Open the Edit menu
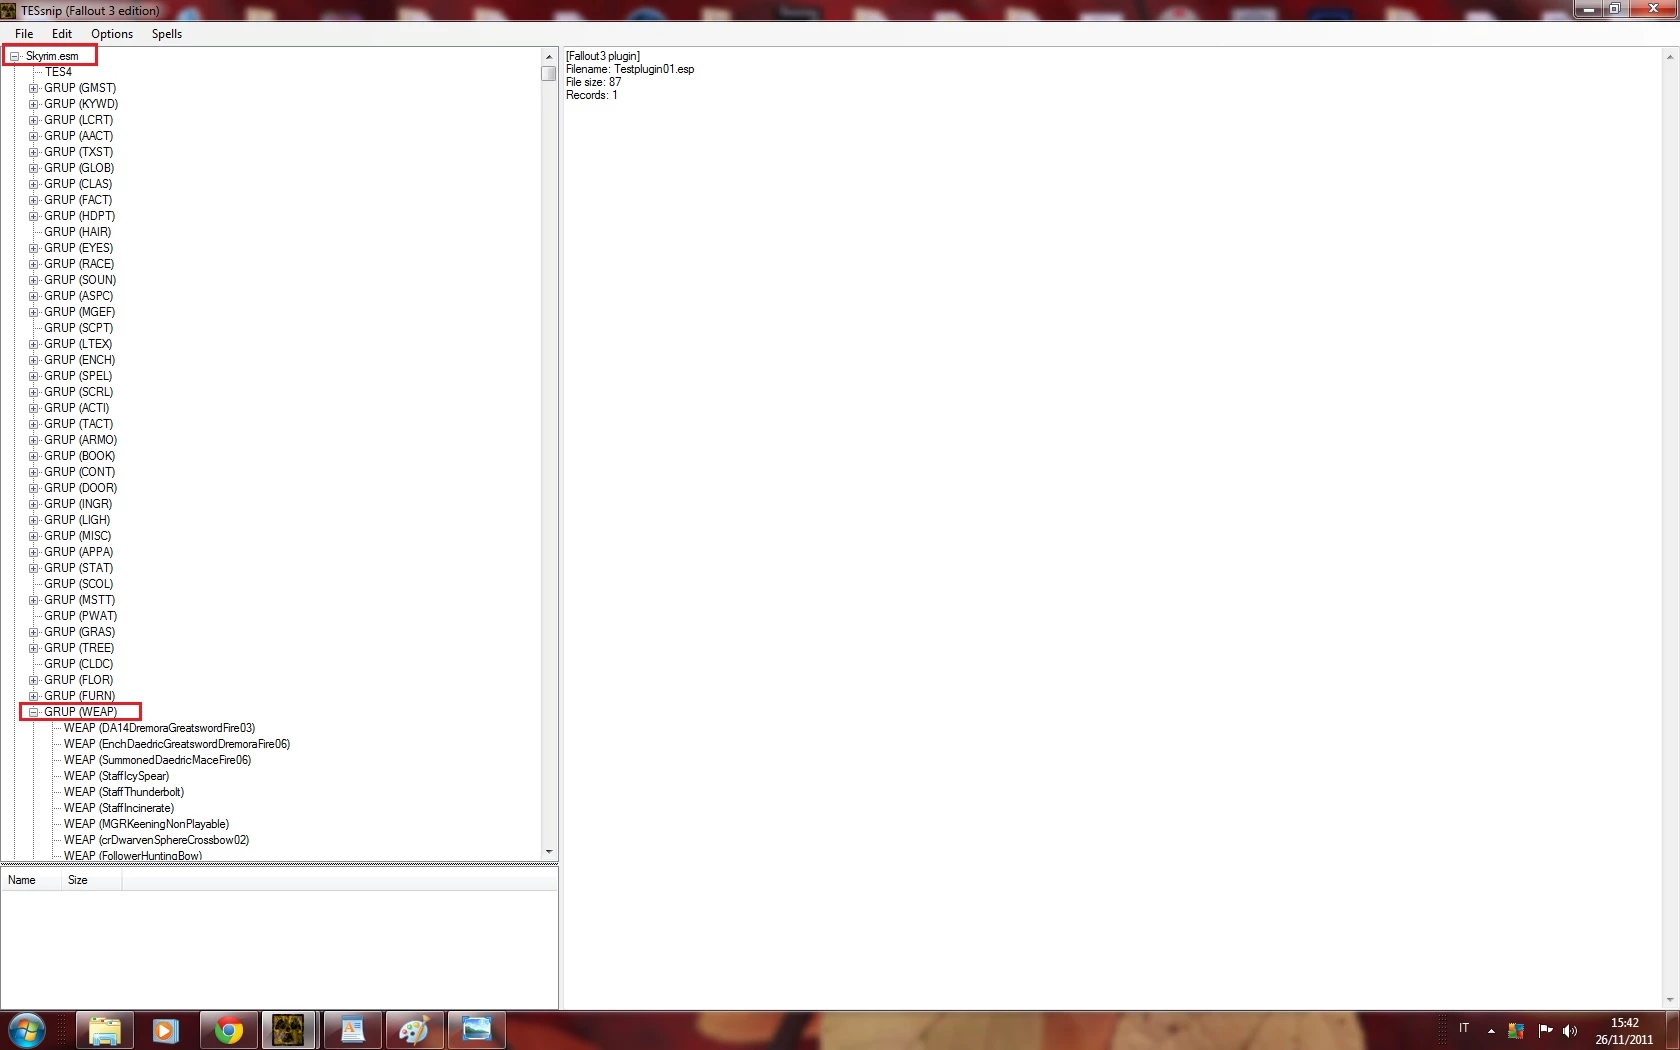Viewport: 1680px width, 1050px height. pyautogui.click(x=62, y=34)
